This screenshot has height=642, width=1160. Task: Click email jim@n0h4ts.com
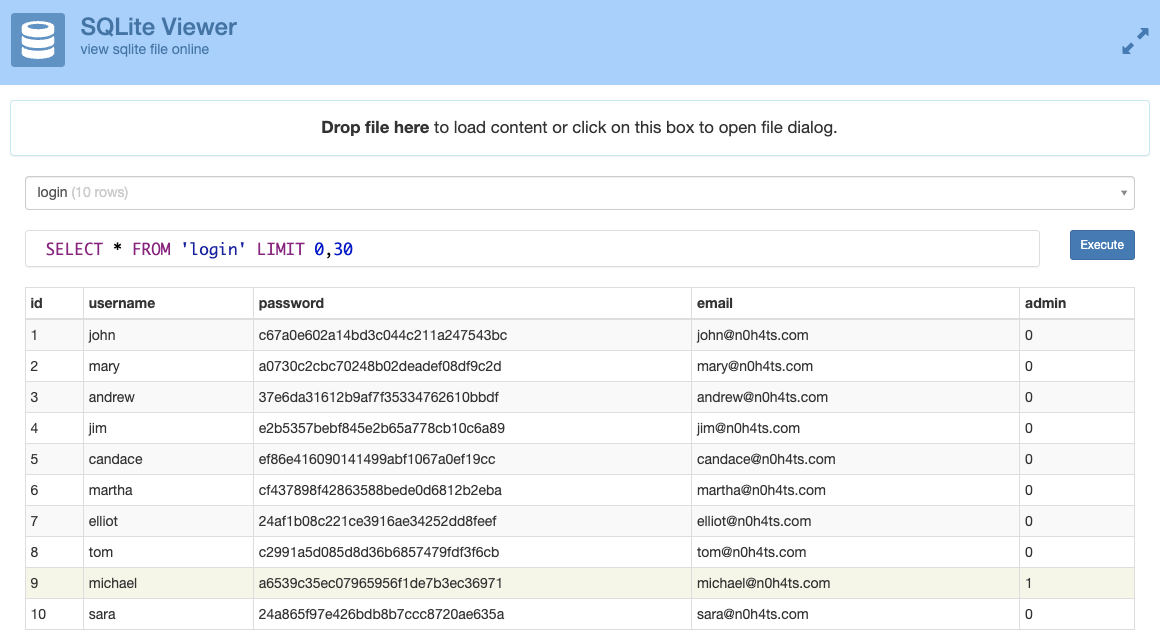point(748,428)
